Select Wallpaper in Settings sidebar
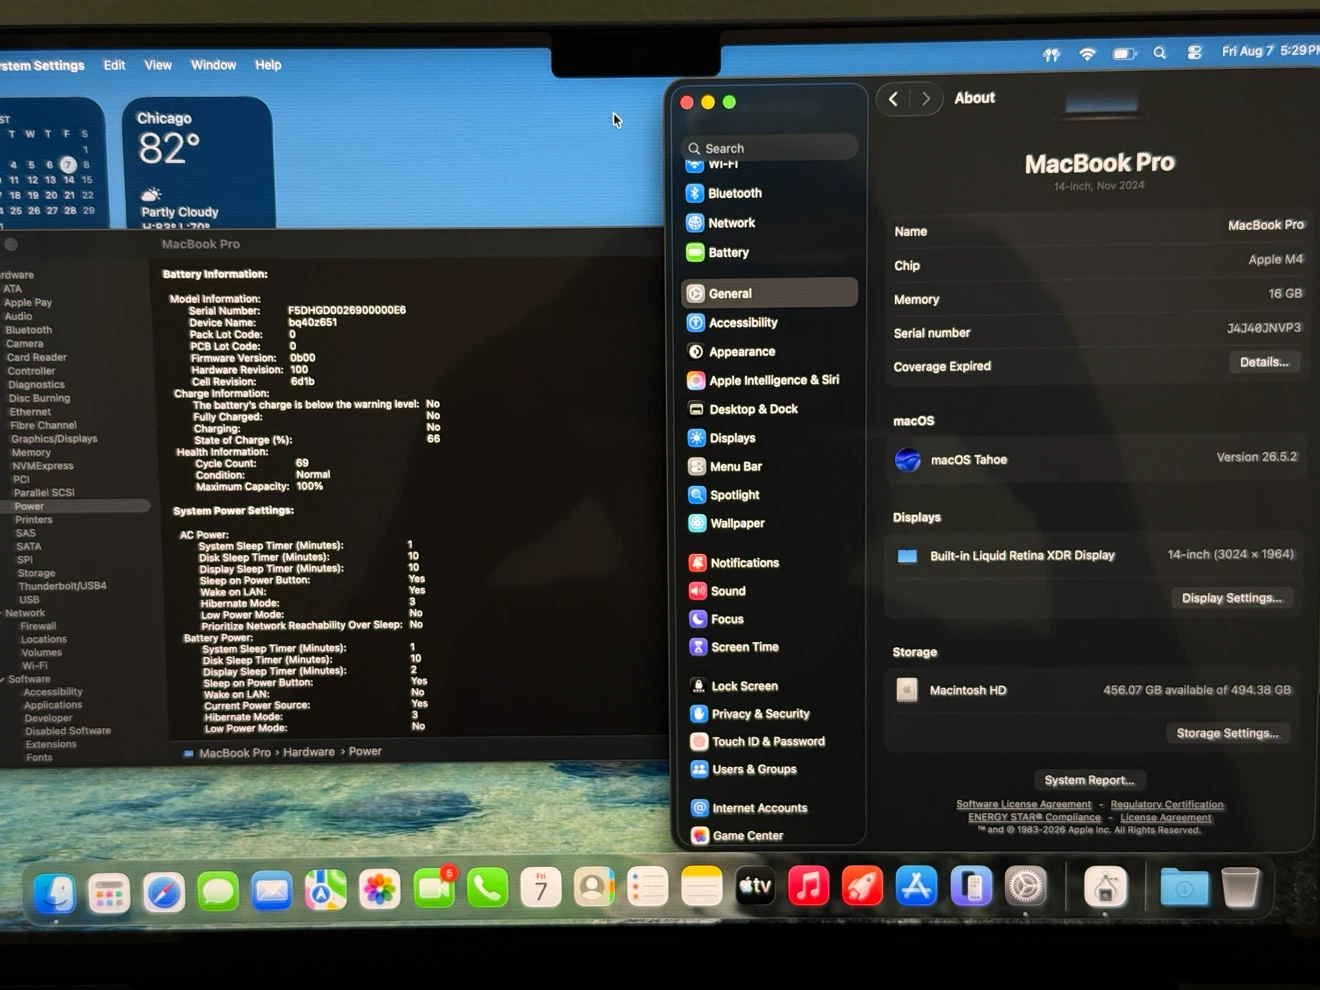This screenshot has width=1320, height=990. (770, 523)
